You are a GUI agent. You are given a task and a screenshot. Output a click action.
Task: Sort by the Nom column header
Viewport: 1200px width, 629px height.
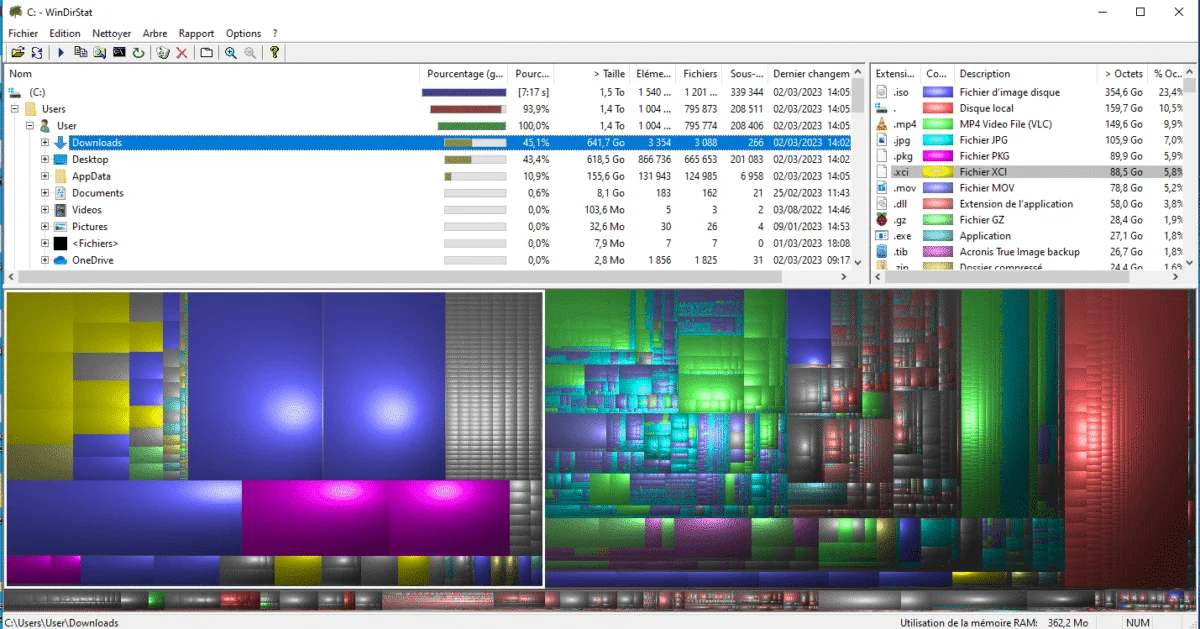pos(213,74)
